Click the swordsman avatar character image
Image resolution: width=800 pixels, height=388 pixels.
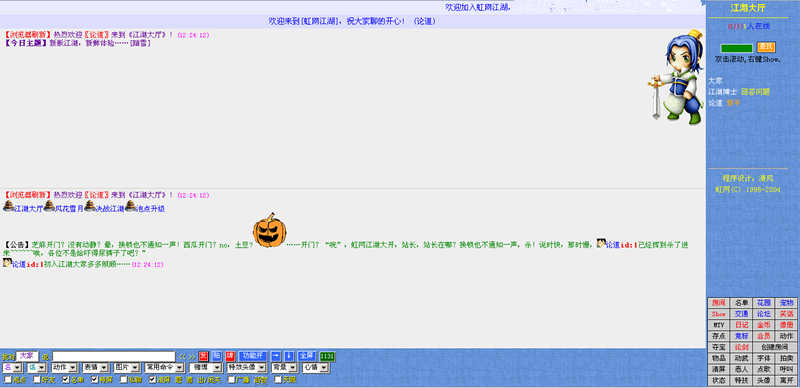pyautogui.click(x=677, y=77)
